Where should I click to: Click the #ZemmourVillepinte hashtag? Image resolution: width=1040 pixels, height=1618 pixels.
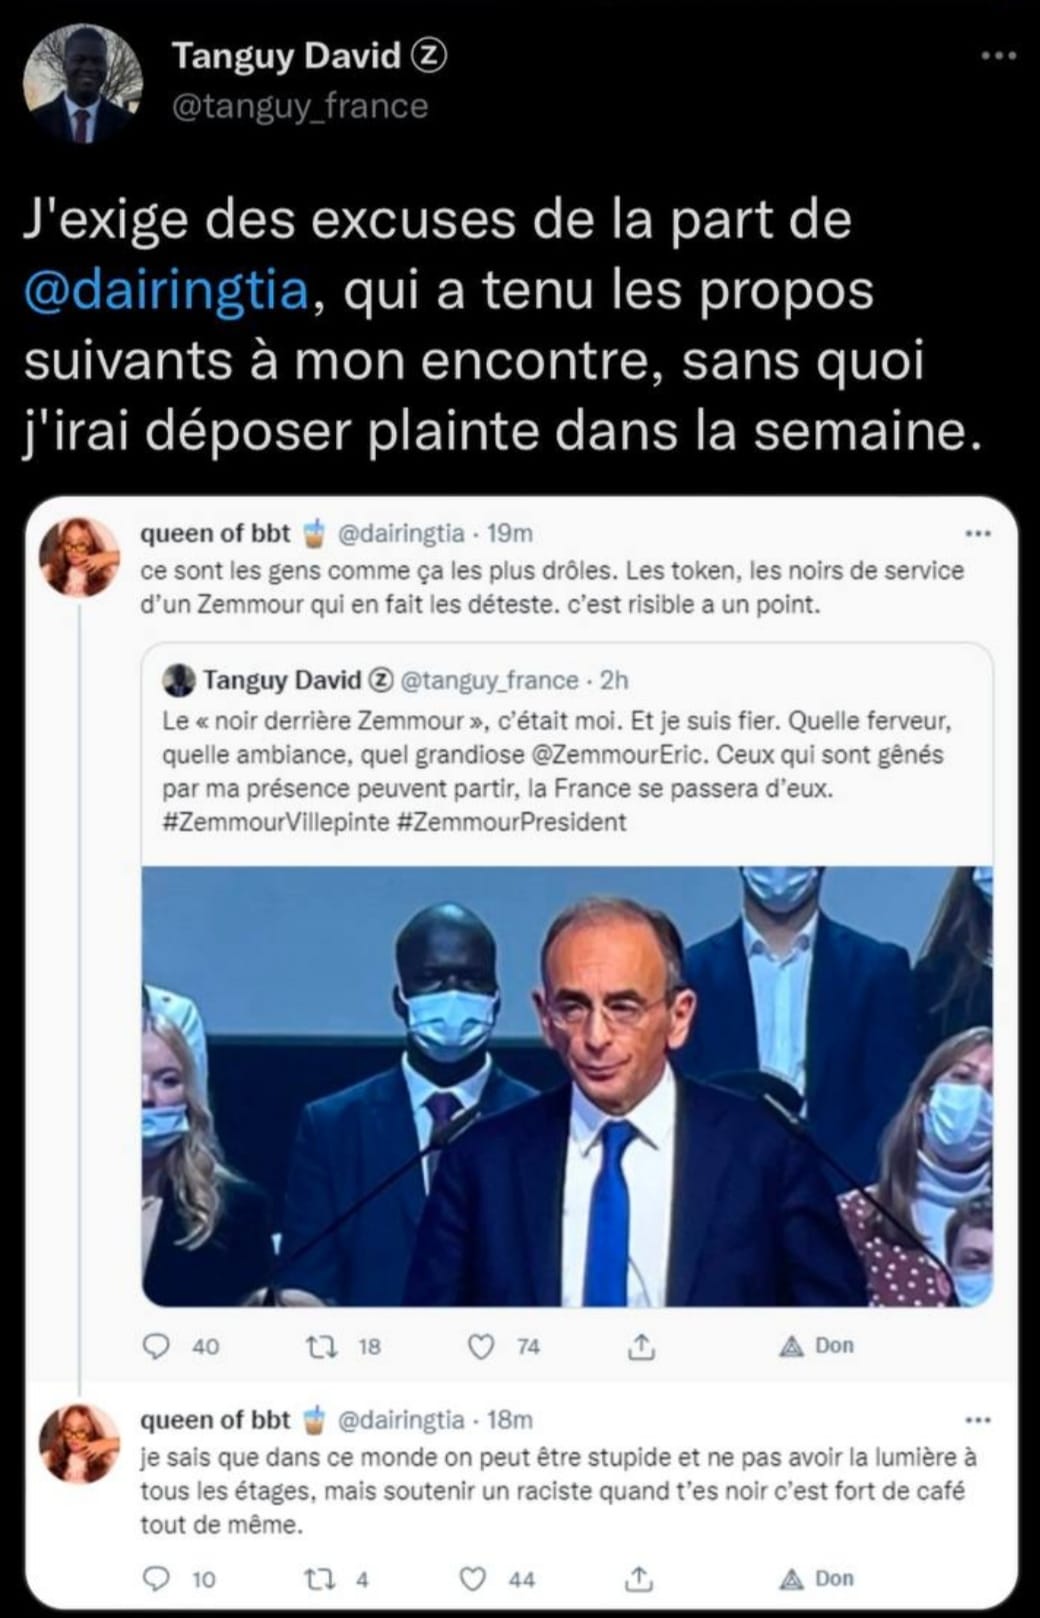(276, 822)
